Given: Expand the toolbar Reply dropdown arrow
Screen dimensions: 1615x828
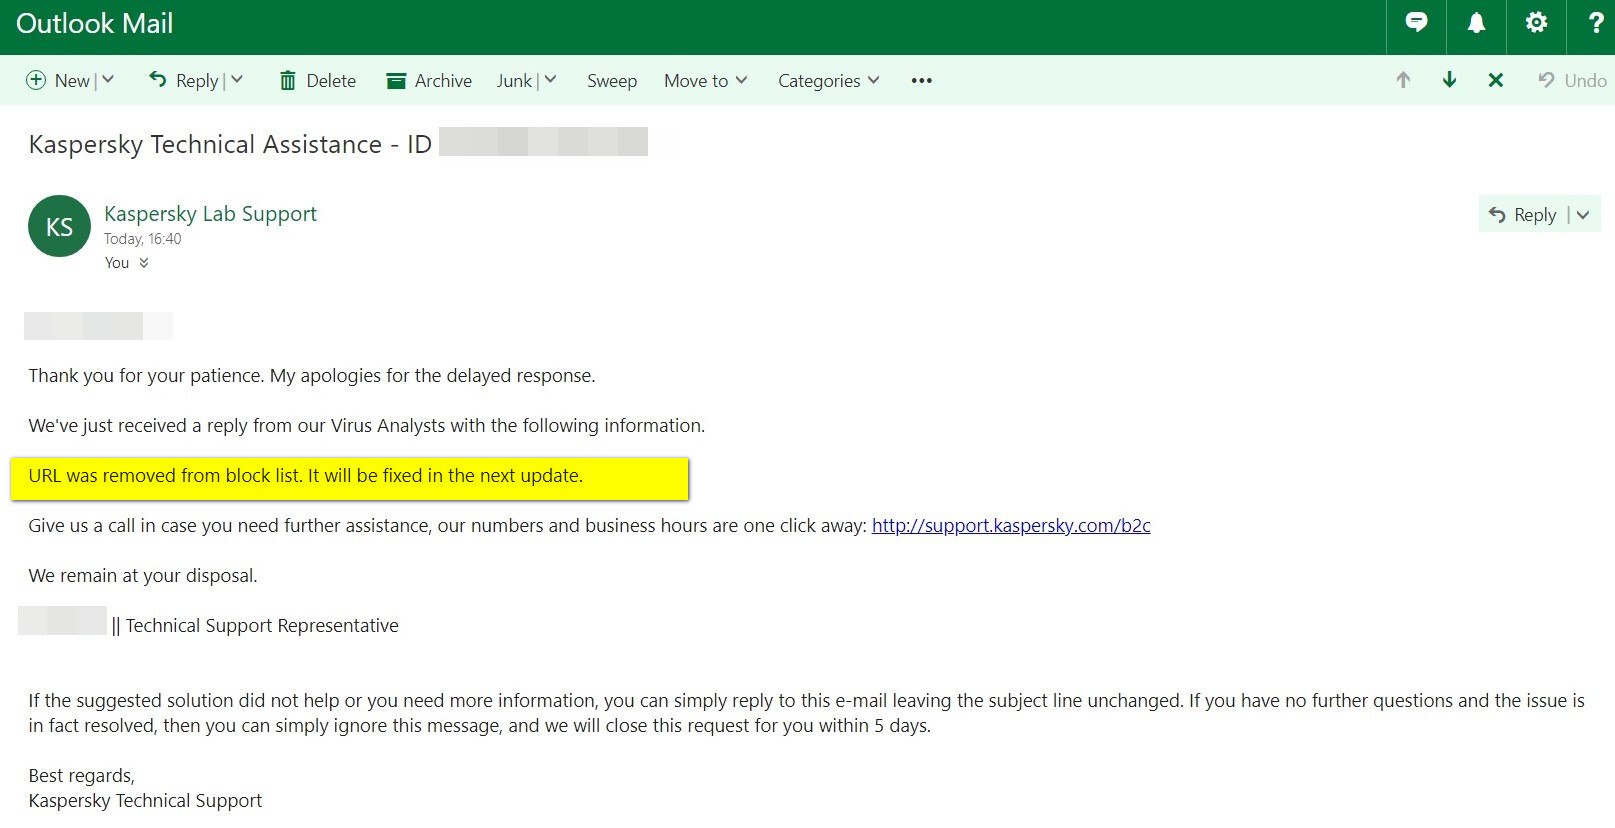Looking at the screenshot, I should click(x=237, y=80).
